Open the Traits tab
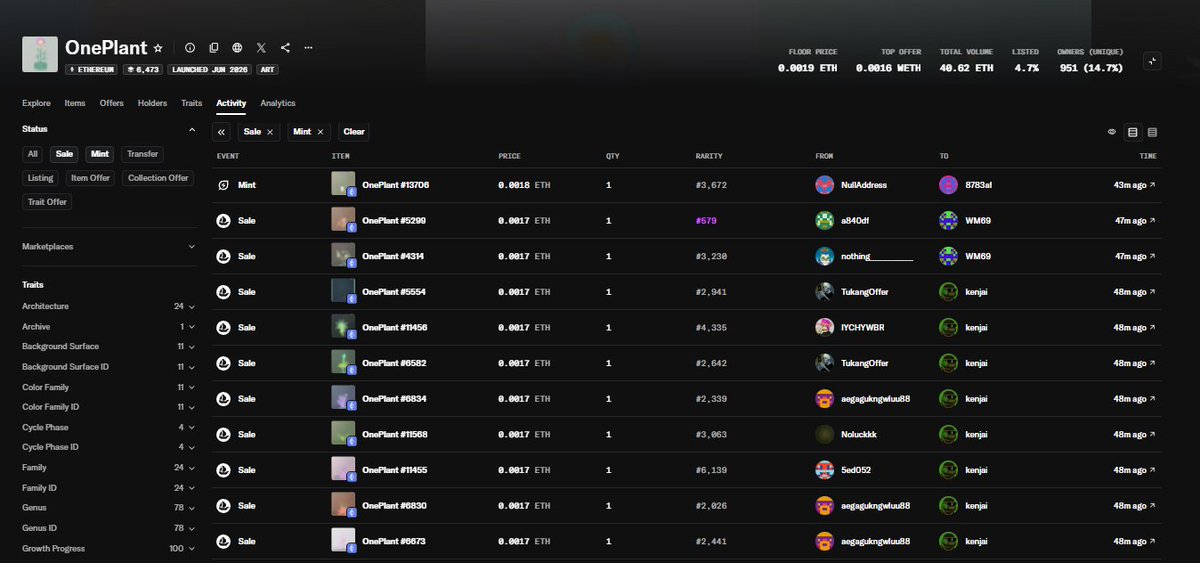The image size is (1200, 563). point(192,103)
